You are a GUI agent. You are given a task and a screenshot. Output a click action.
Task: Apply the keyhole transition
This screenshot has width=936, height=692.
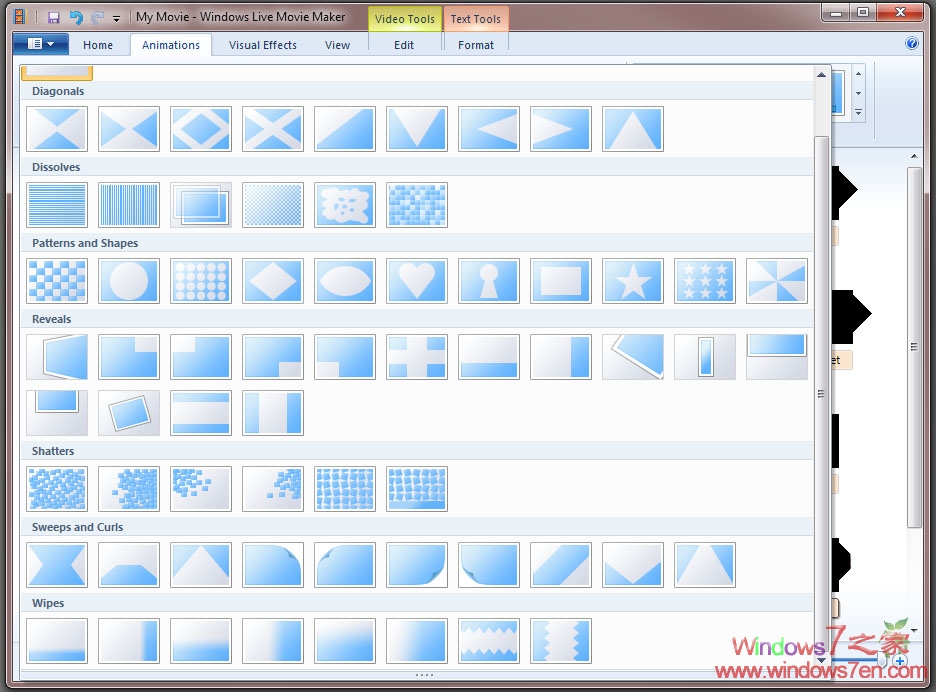pyautogui.click(x=489, y=281)
